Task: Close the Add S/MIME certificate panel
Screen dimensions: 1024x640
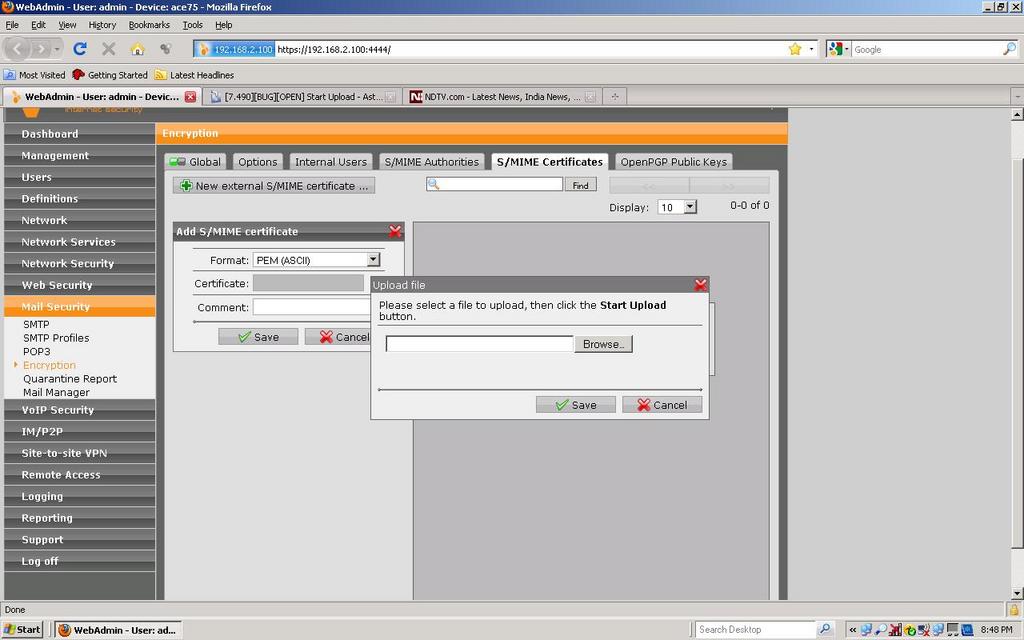Action: click(x=395, y=231)
